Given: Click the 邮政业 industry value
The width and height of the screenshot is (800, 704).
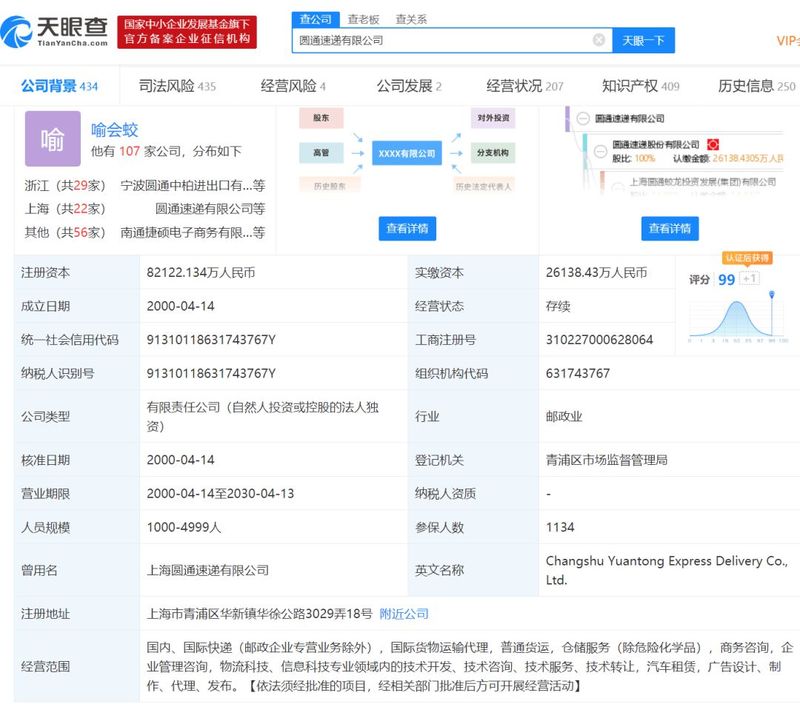Looking at the screenshot, I should pos(564,417).
